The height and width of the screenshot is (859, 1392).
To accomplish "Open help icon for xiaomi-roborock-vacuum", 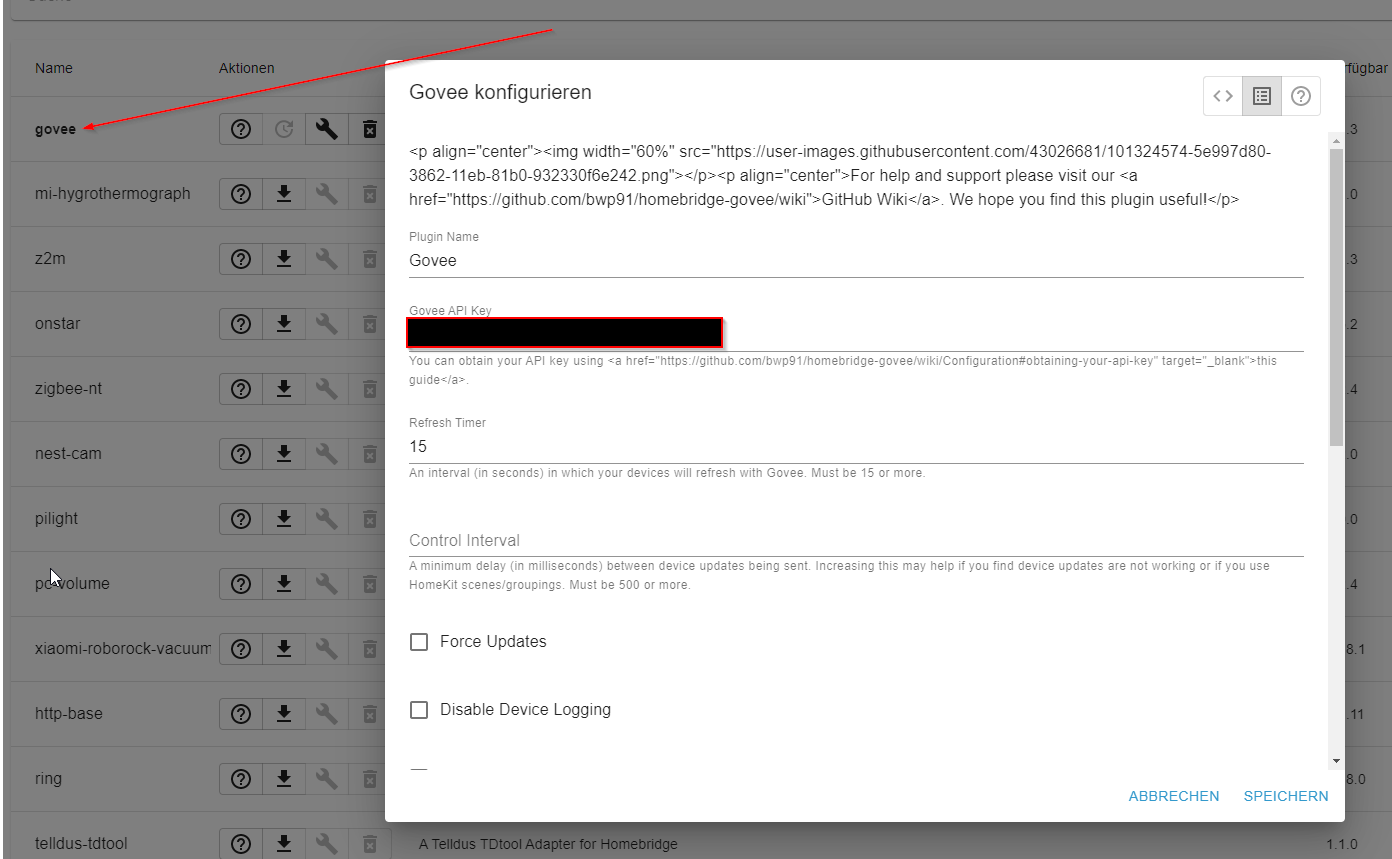I will (x=241, y=649).
